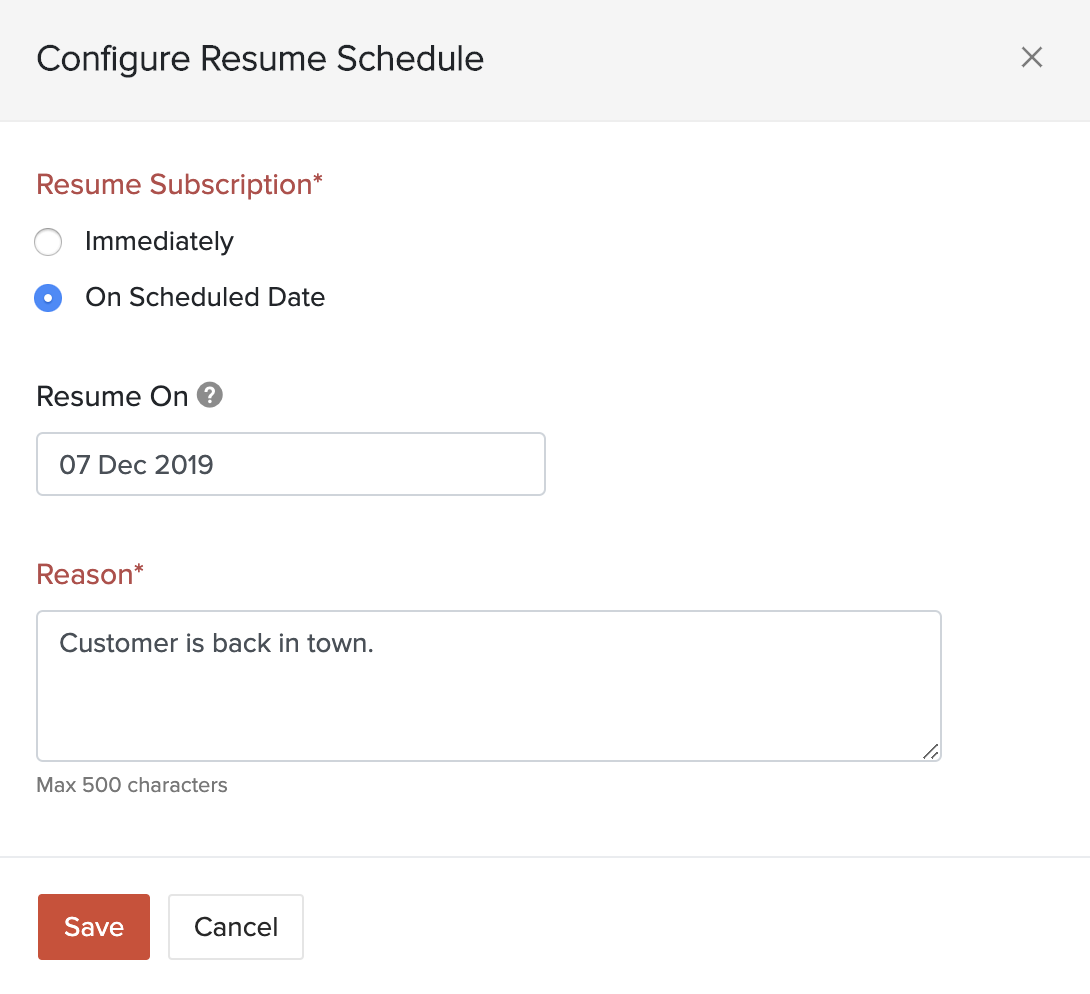This screenshot has width=1090, height=994.
Task: Click the Configure Resume Schedule title
Action: point(259,58)
